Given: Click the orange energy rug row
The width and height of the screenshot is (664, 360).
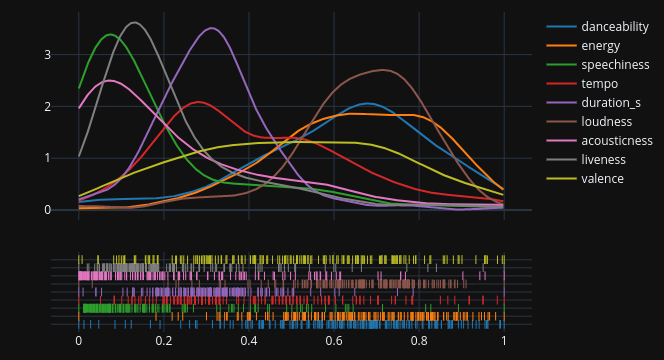Looking at the screenshot, I should coord(291,316).
